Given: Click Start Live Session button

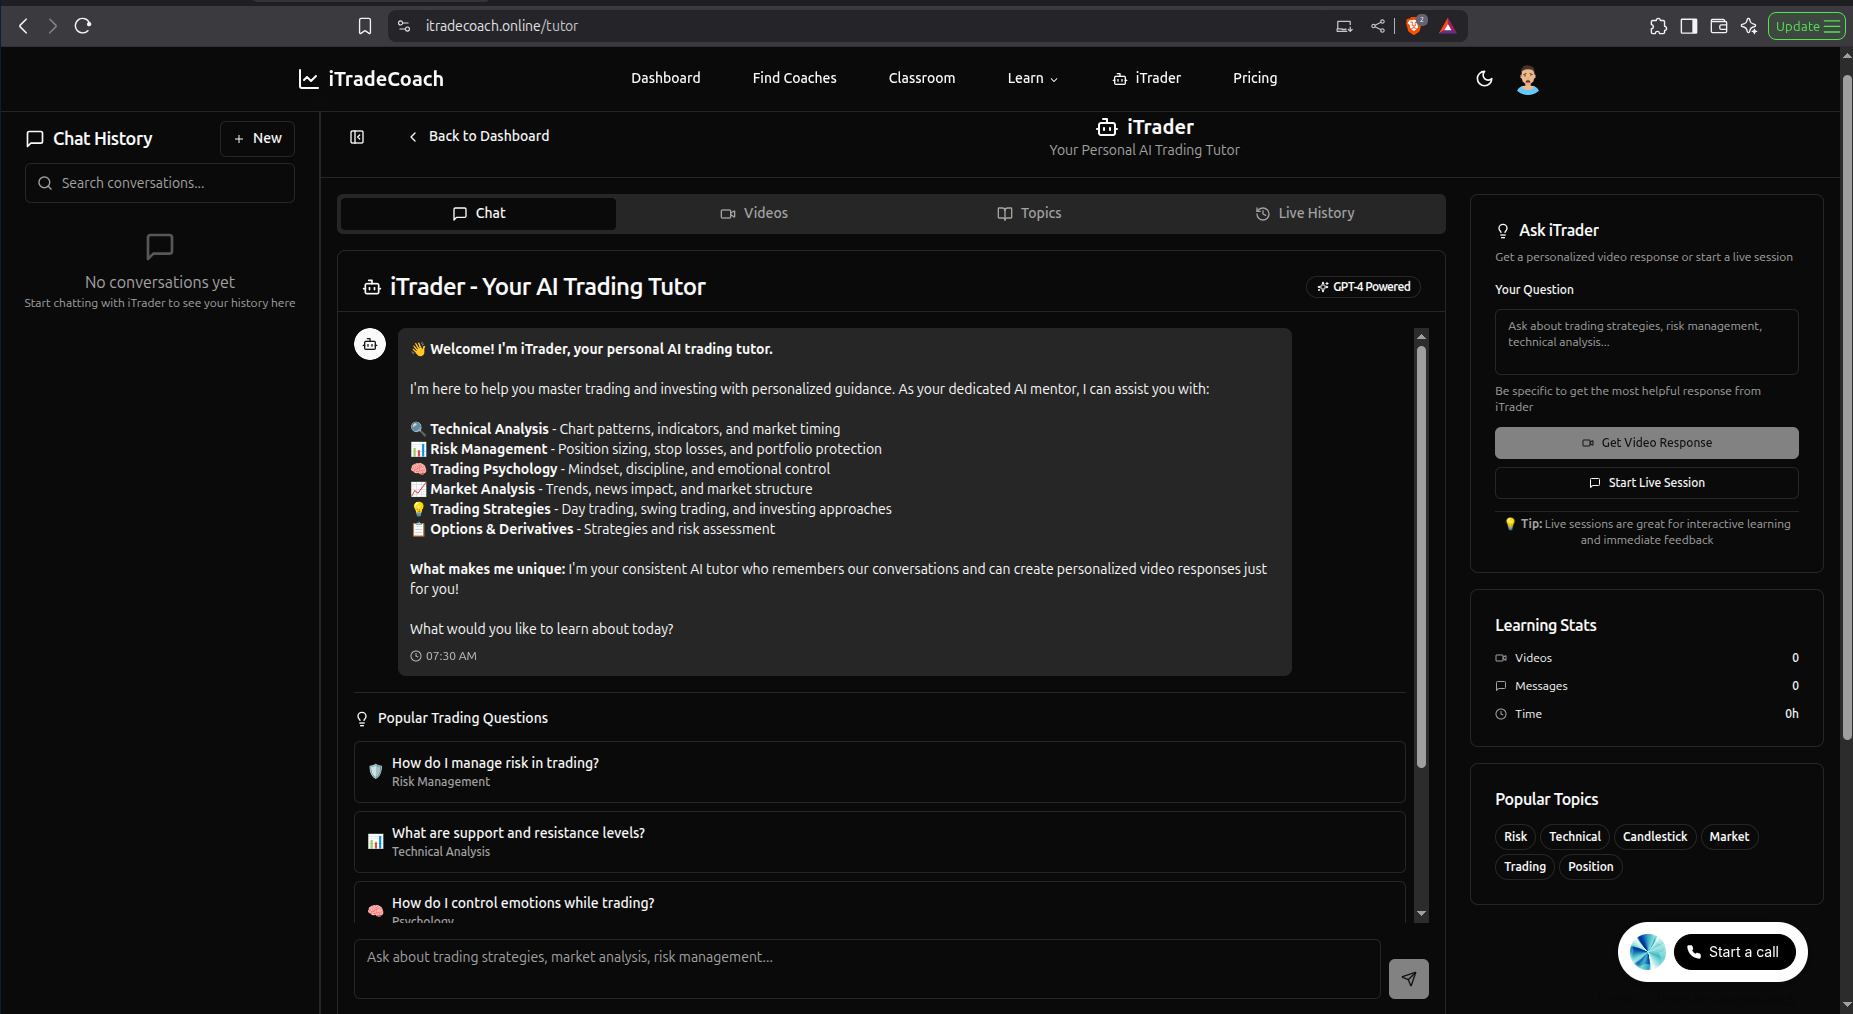Looking at the screenshot, I should tap(1646, 483).
